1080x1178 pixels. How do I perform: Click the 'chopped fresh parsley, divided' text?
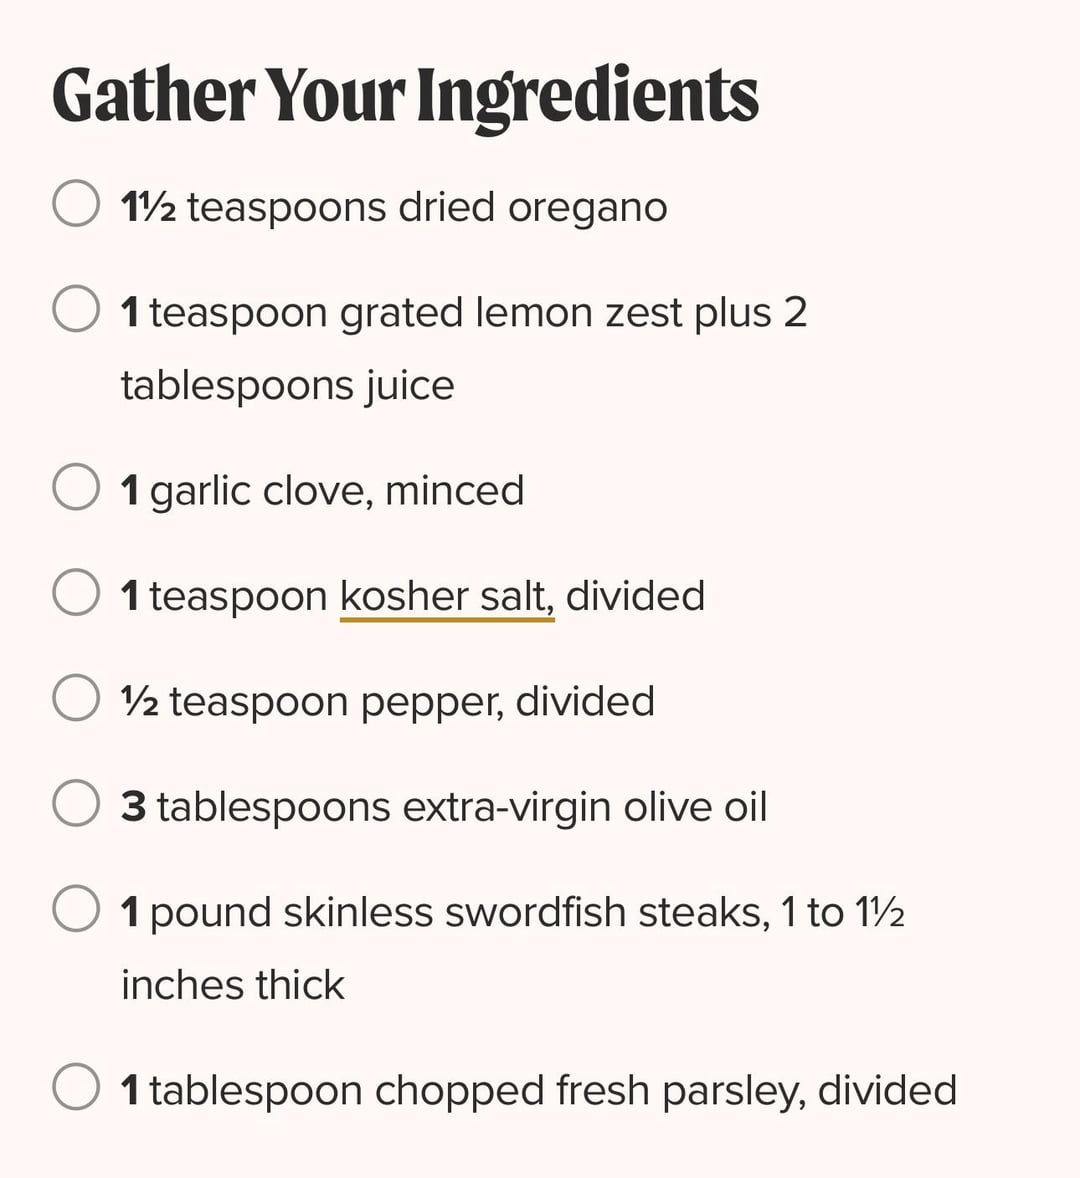(553, 1091)
